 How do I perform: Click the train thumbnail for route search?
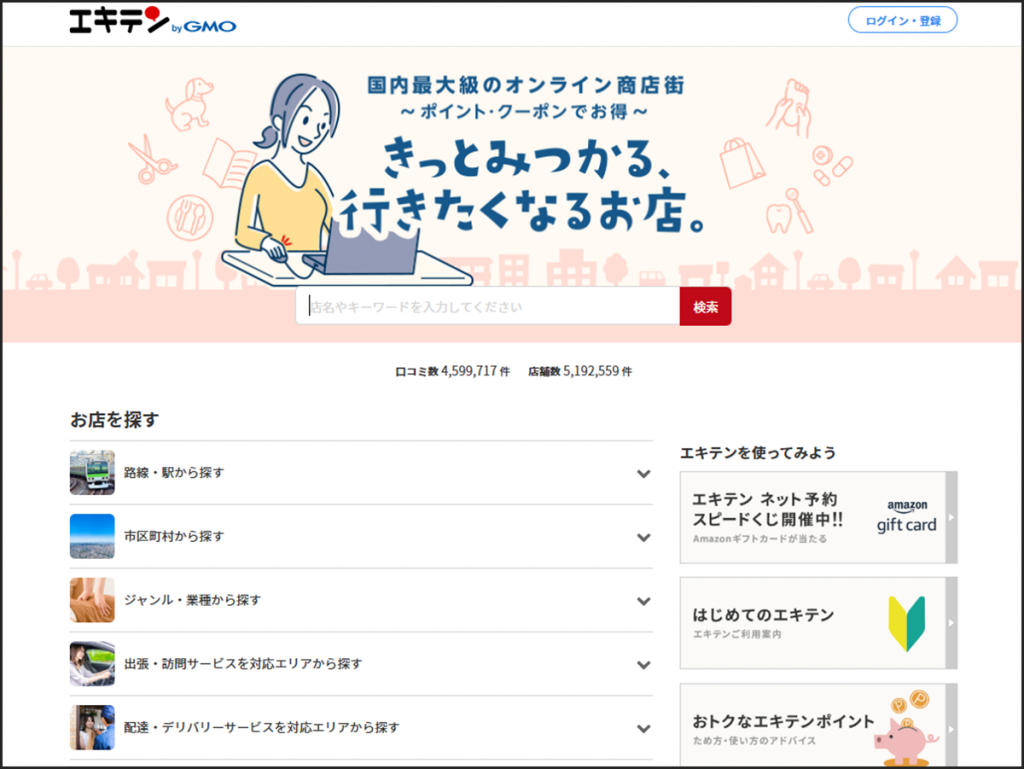pos(92,472)
